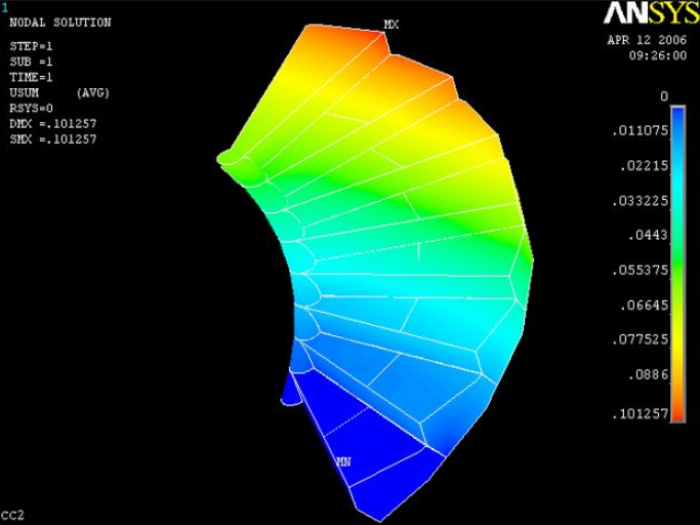This screenshot has width=700, height=525.
Task: Pick the red band at the legend bottom
Action: click(x=678, y=405)
